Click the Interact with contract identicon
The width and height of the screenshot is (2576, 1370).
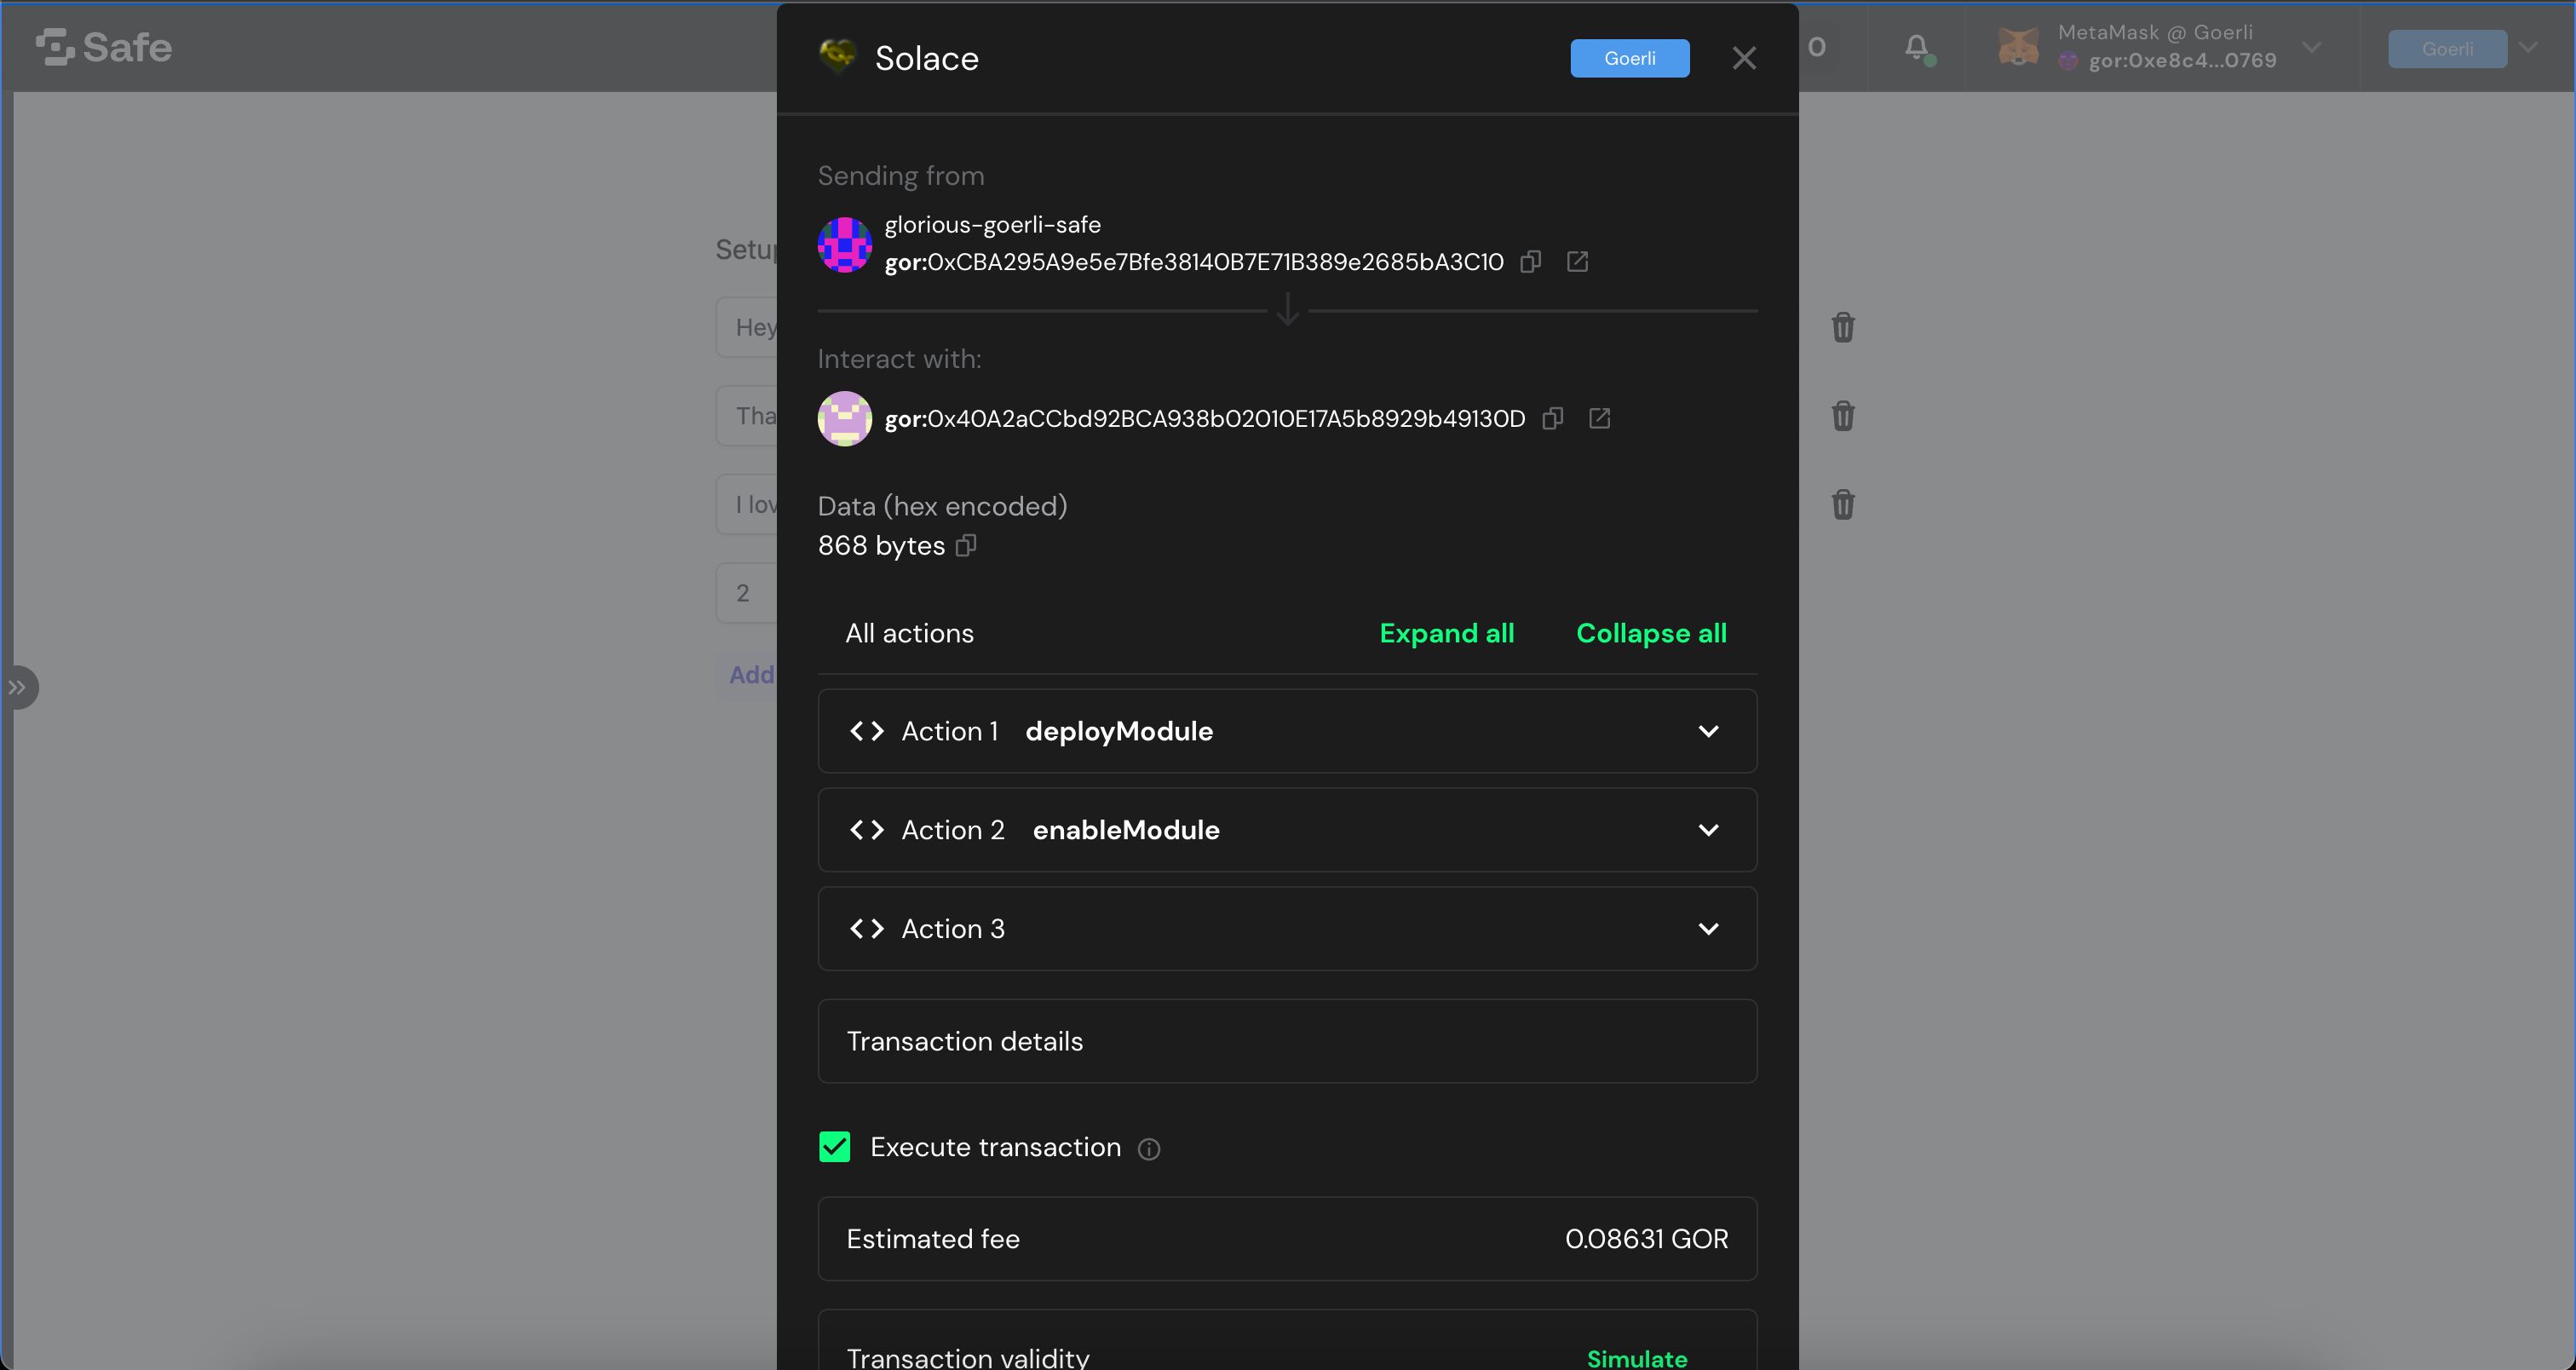pyautogui.click(x=845, y=418)
